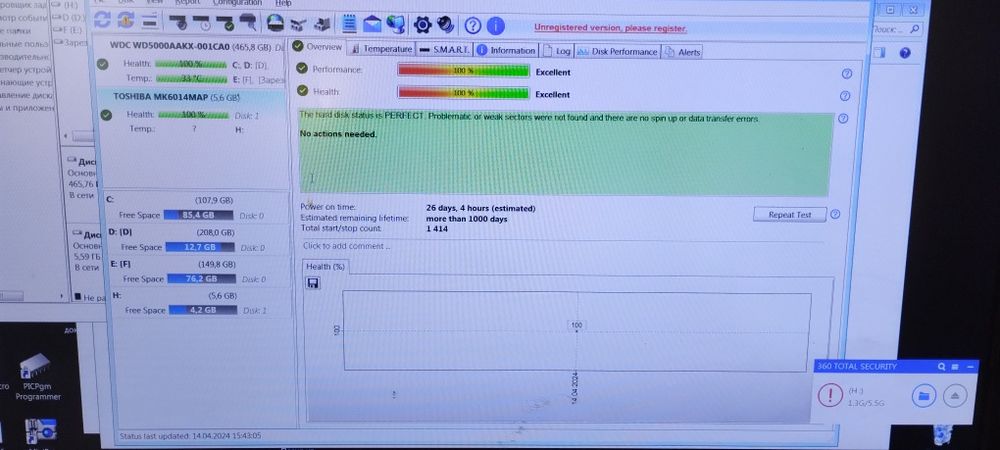Click the globe with monitor toolbar icon
Viewport: 1000px width, 450px height.
coord(395,25)
